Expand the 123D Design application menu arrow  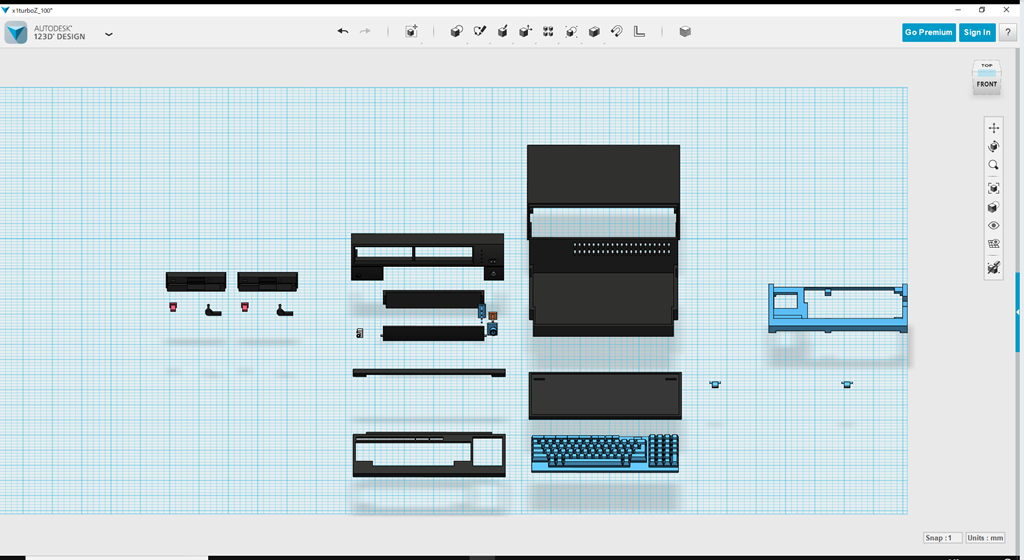(108, 34)
